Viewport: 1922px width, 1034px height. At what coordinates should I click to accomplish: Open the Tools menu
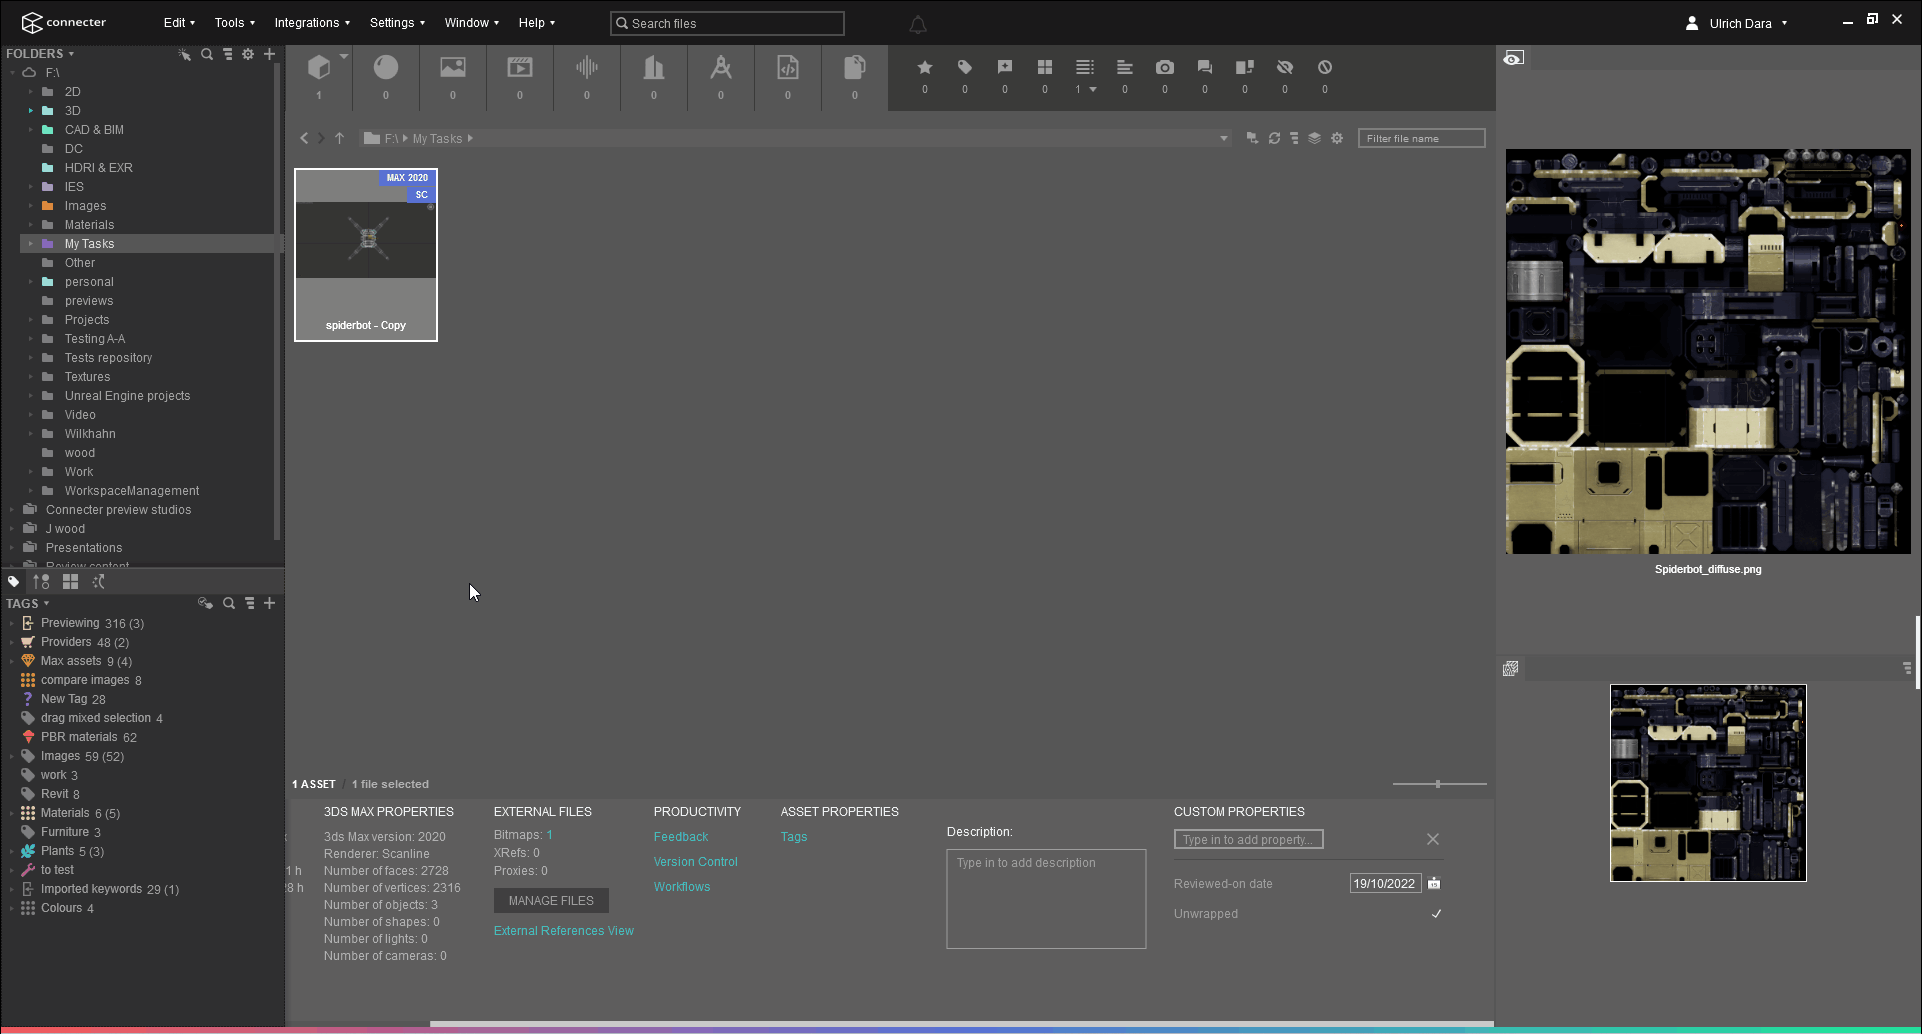pyautogui.click(x=235, y=23)
